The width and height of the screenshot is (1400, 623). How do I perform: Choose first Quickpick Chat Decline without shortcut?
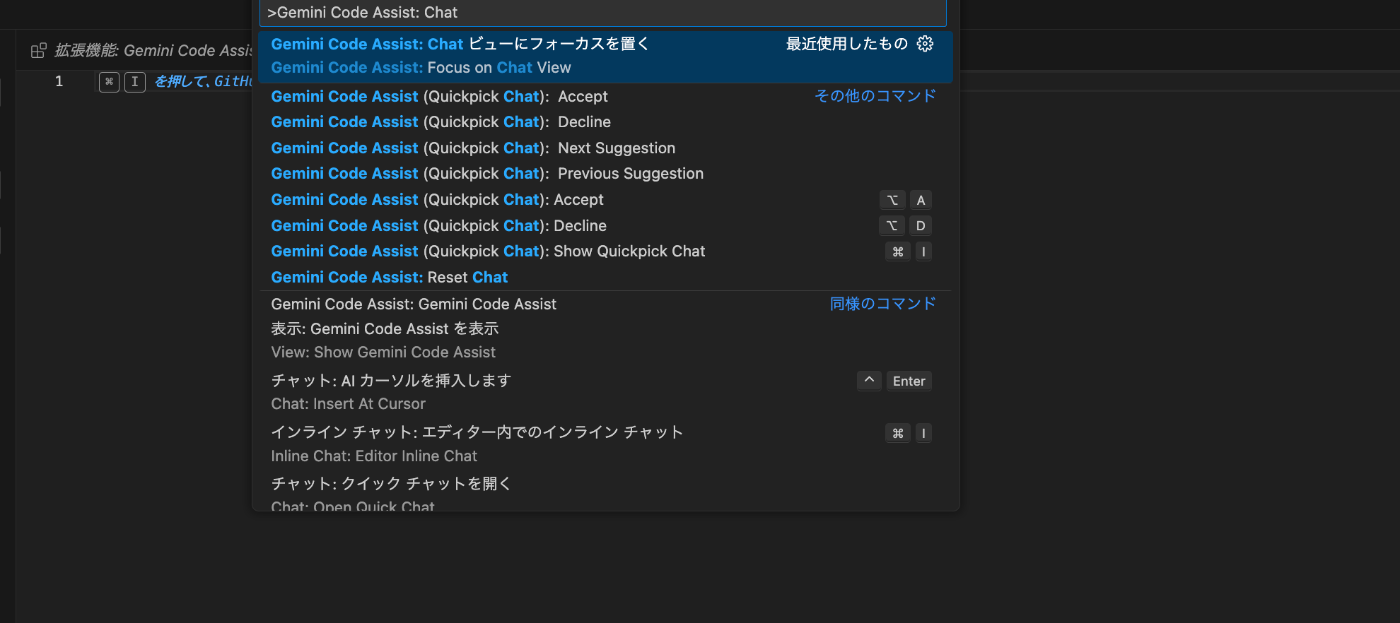605,122
